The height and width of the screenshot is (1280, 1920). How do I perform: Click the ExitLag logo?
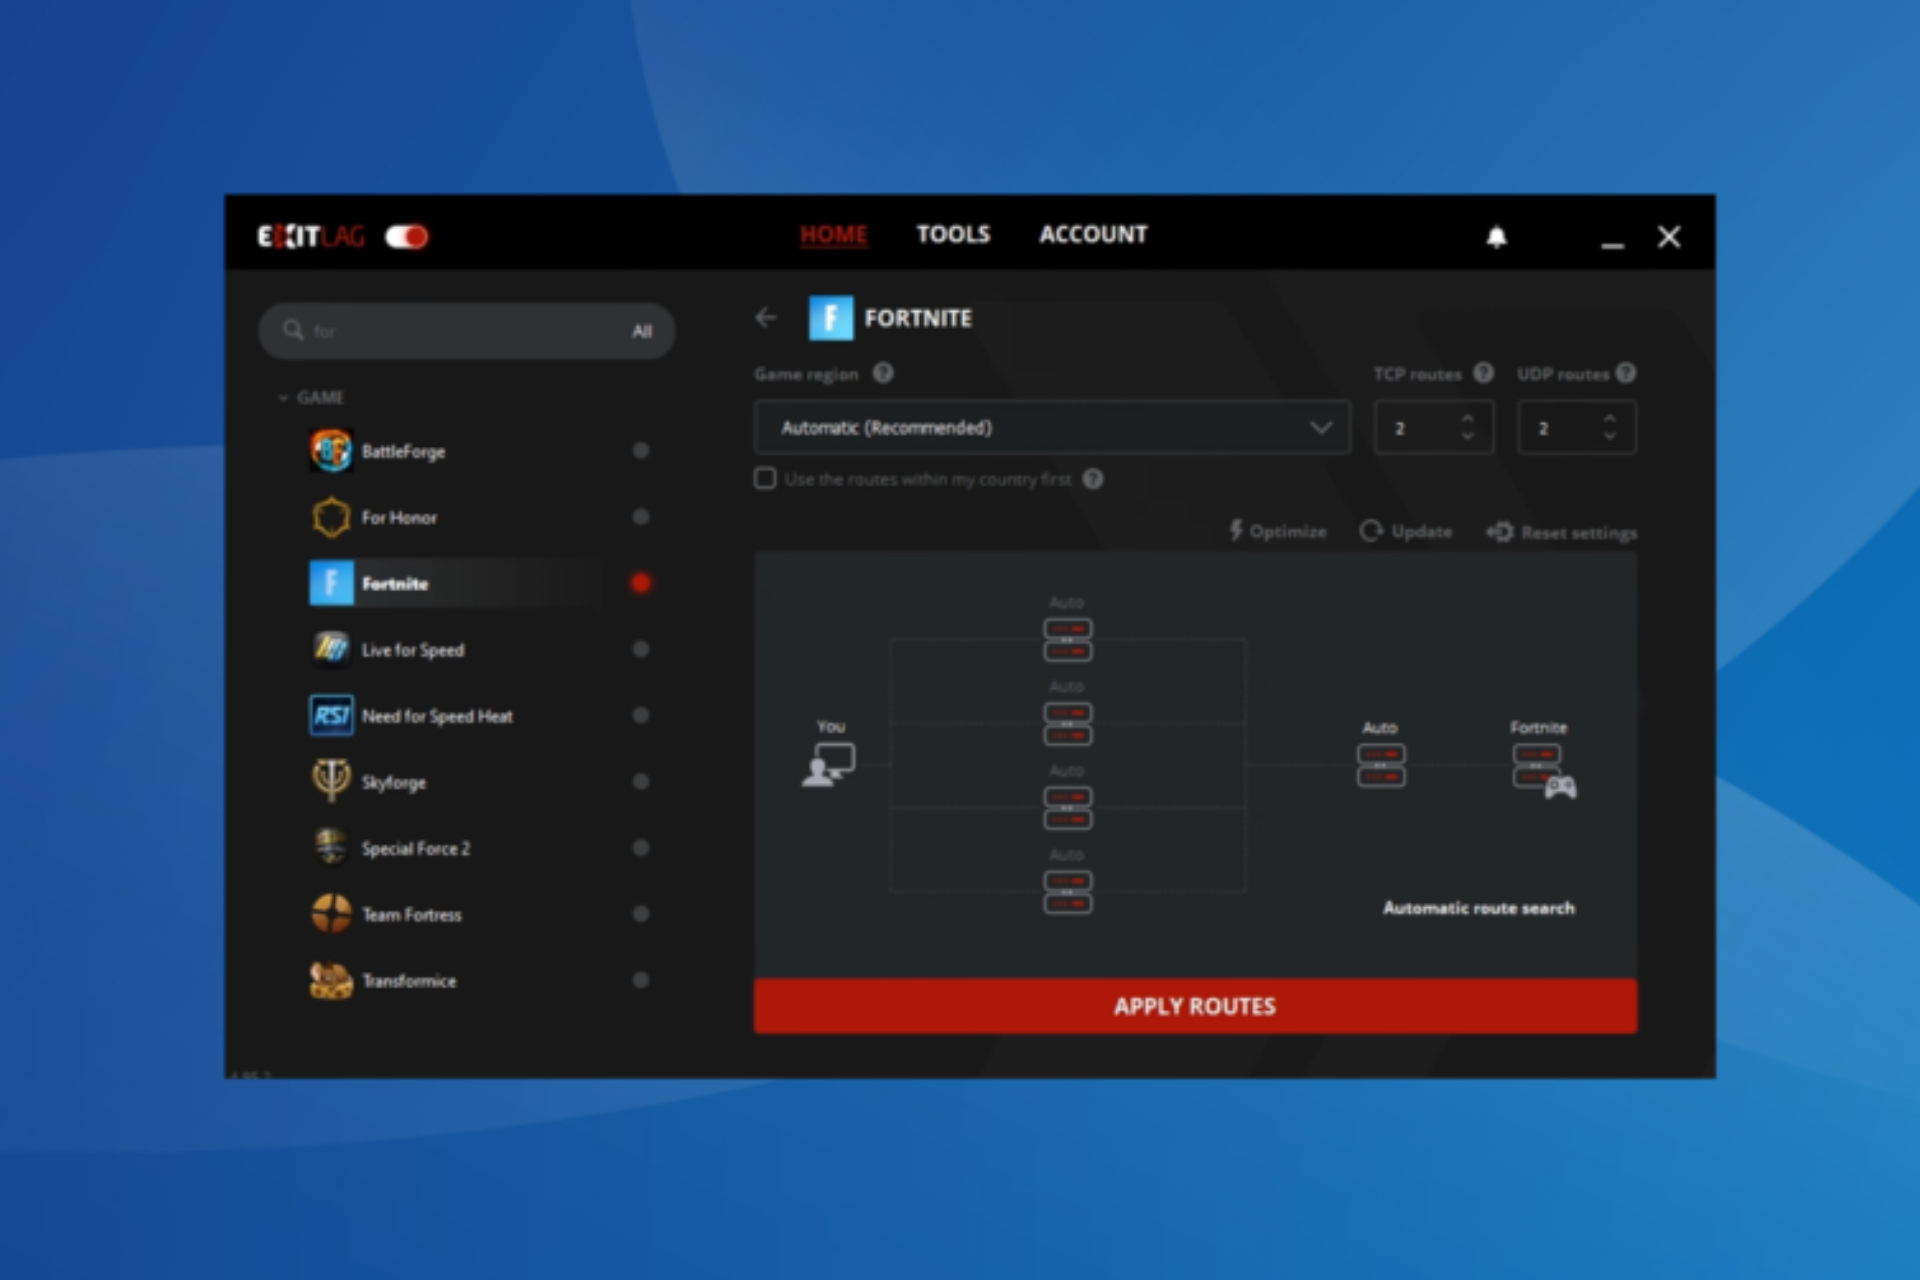pyautogui.click(x=311, y=237)
